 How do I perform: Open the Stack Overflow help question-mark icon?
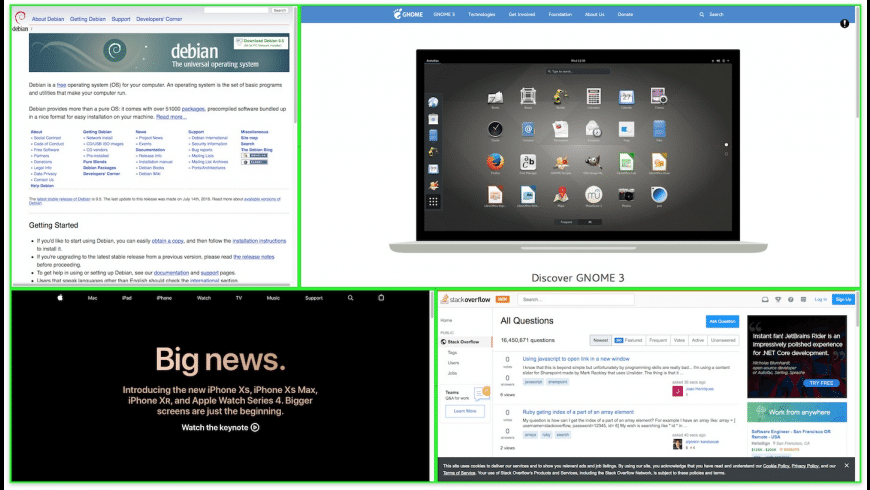click(791, 300)
